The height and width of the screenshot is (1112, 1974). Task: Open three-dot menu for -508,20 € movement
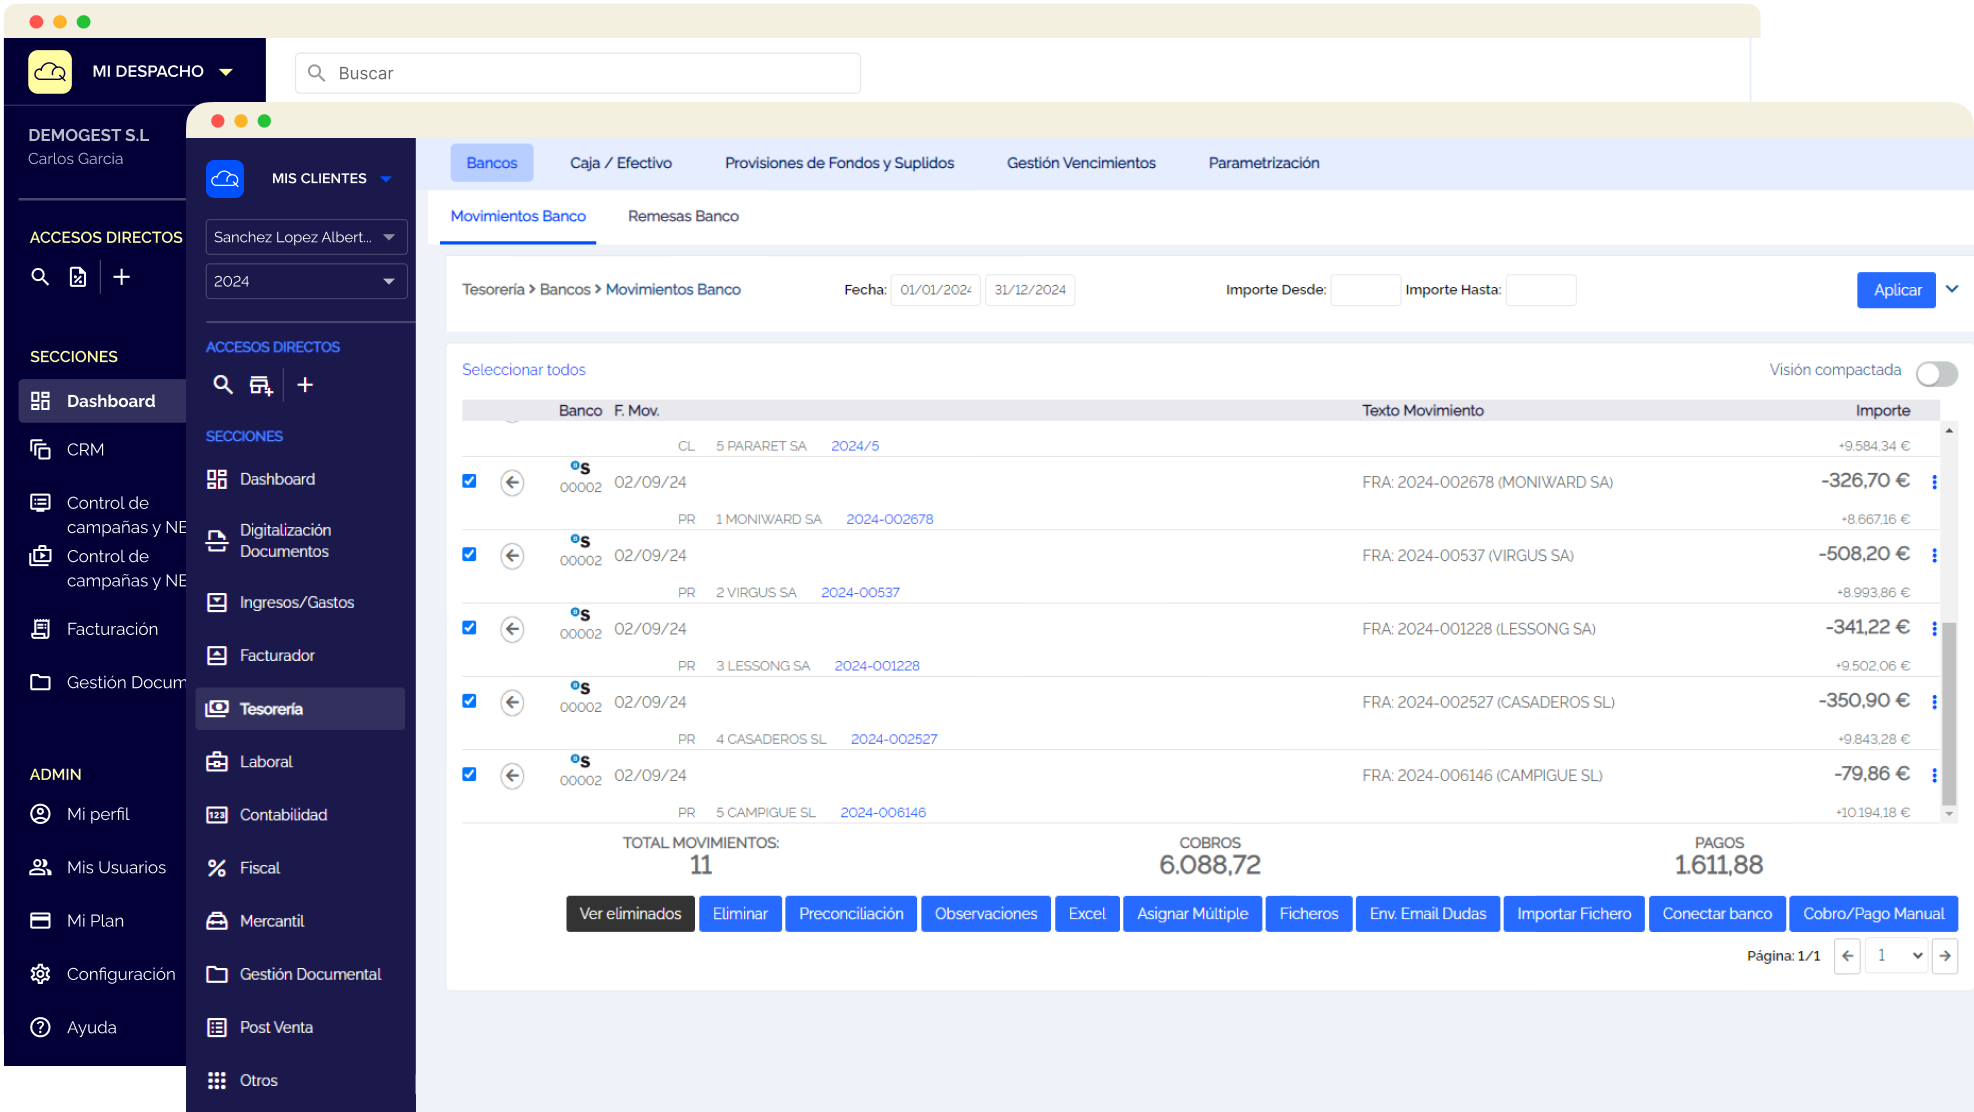point(1934,555)
